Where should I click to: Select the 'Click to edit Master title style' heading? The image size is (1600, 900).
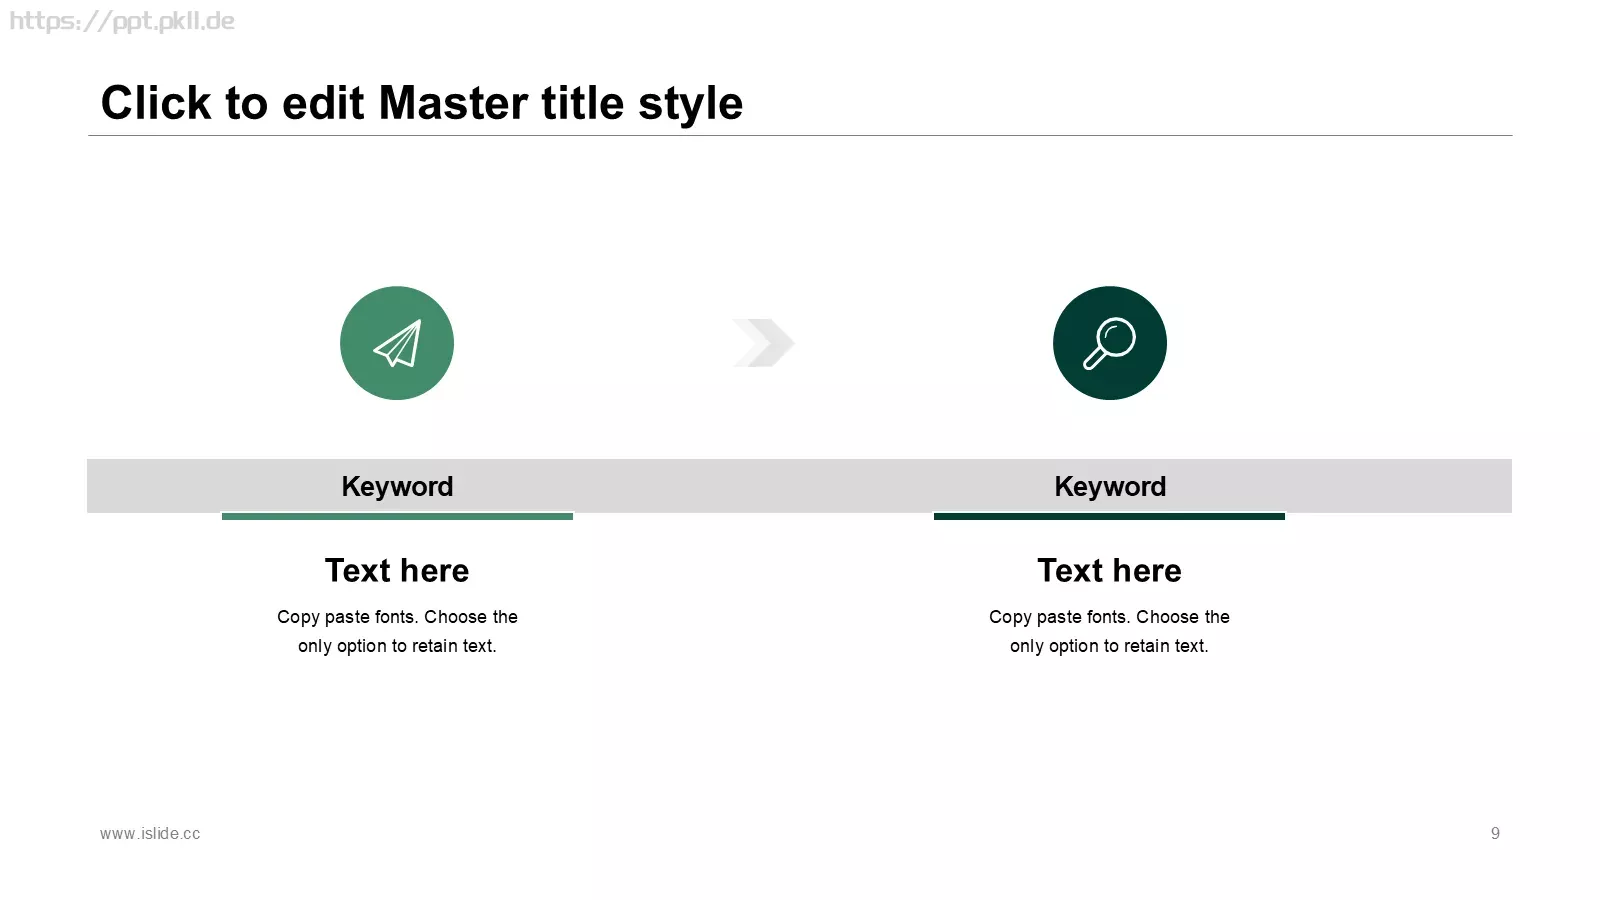(422, 103)
